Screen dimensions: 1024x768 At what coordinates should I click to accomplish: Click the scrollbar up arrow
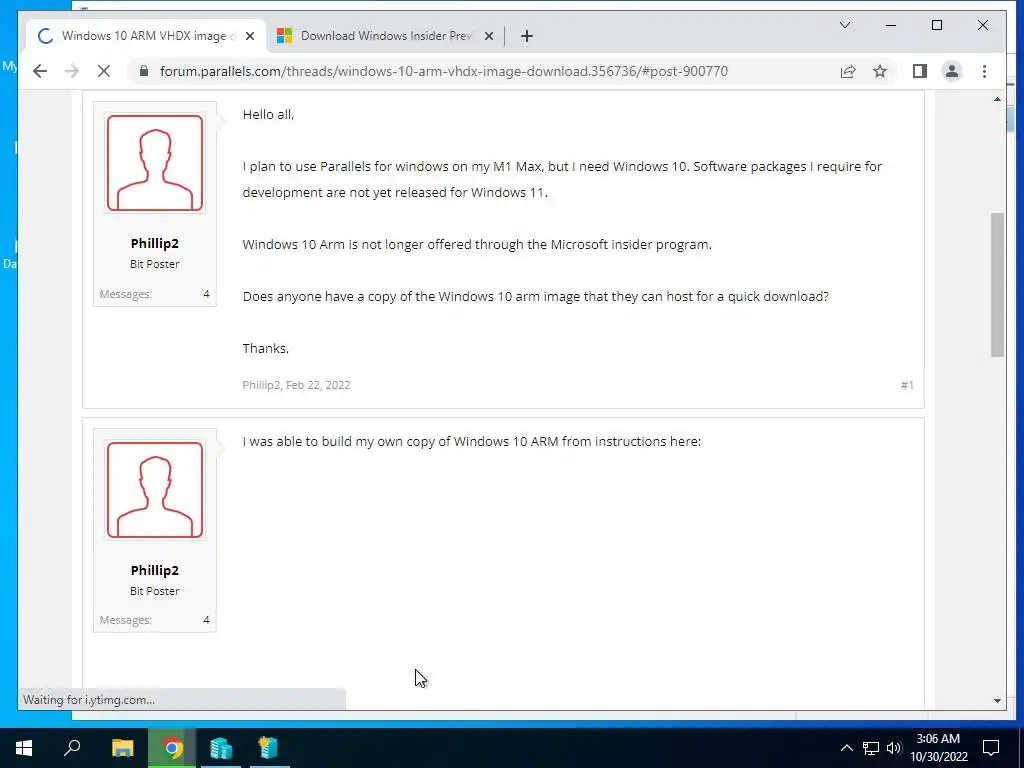coord(997,99)
